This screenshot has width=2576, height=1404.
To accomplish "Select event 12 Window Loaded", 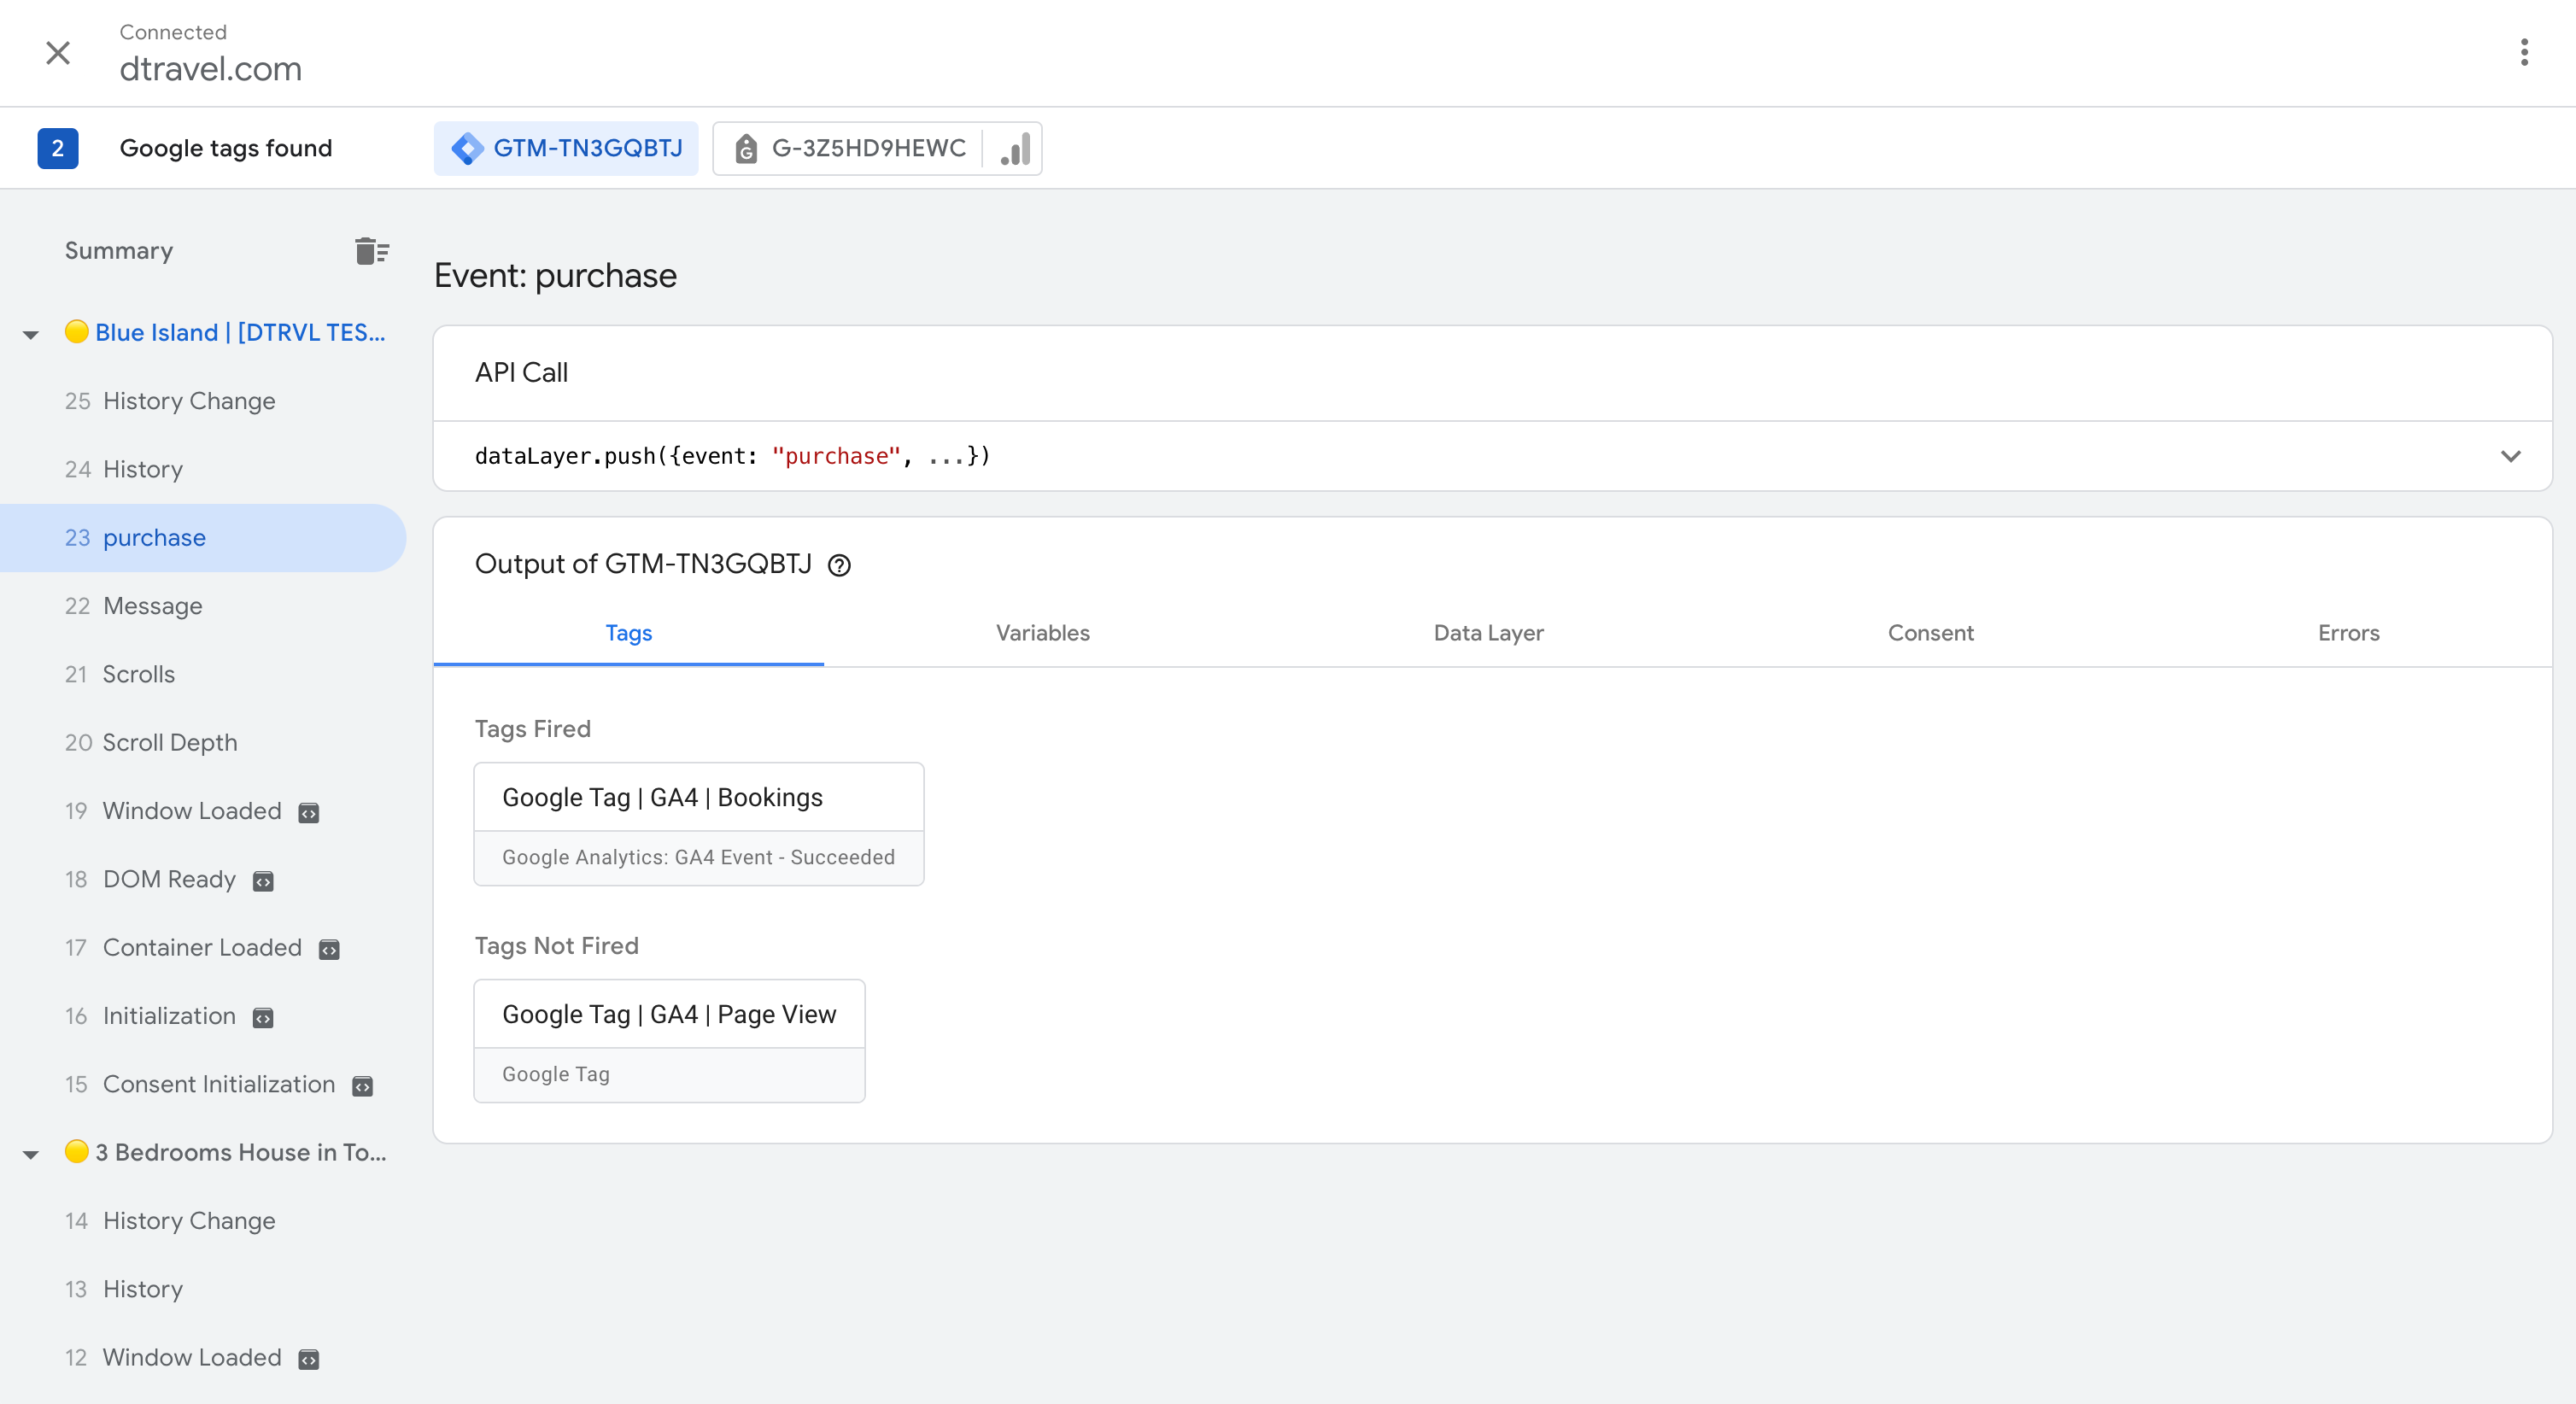I will (203, 1357).
